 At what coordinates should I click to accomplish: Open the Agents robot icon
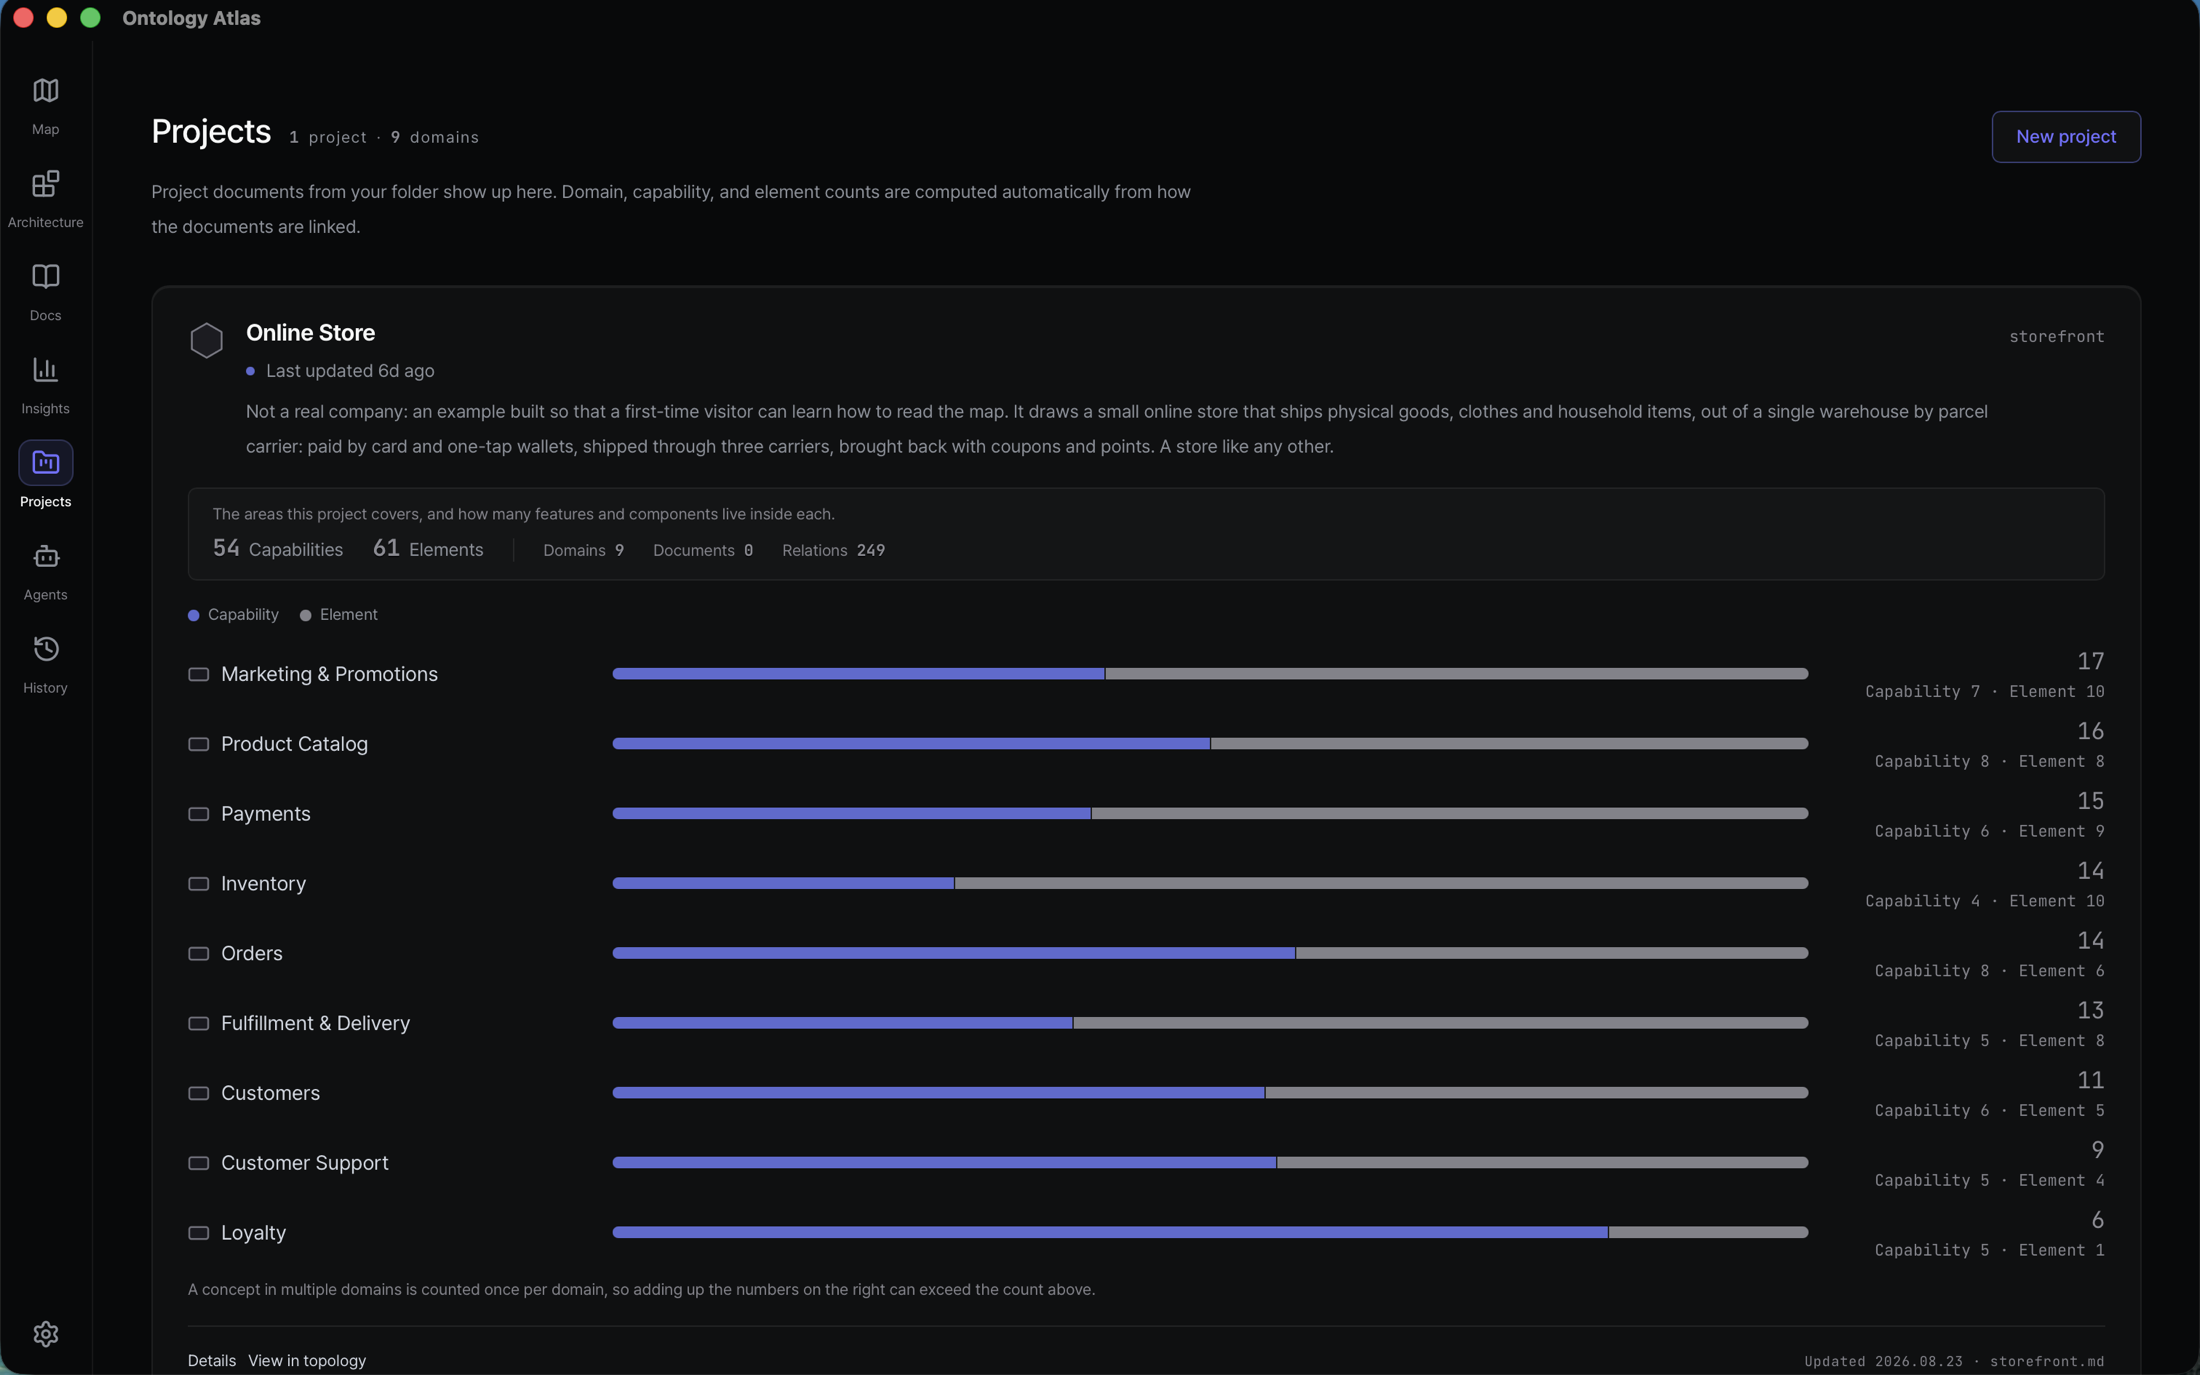click(x=46, y=556)
